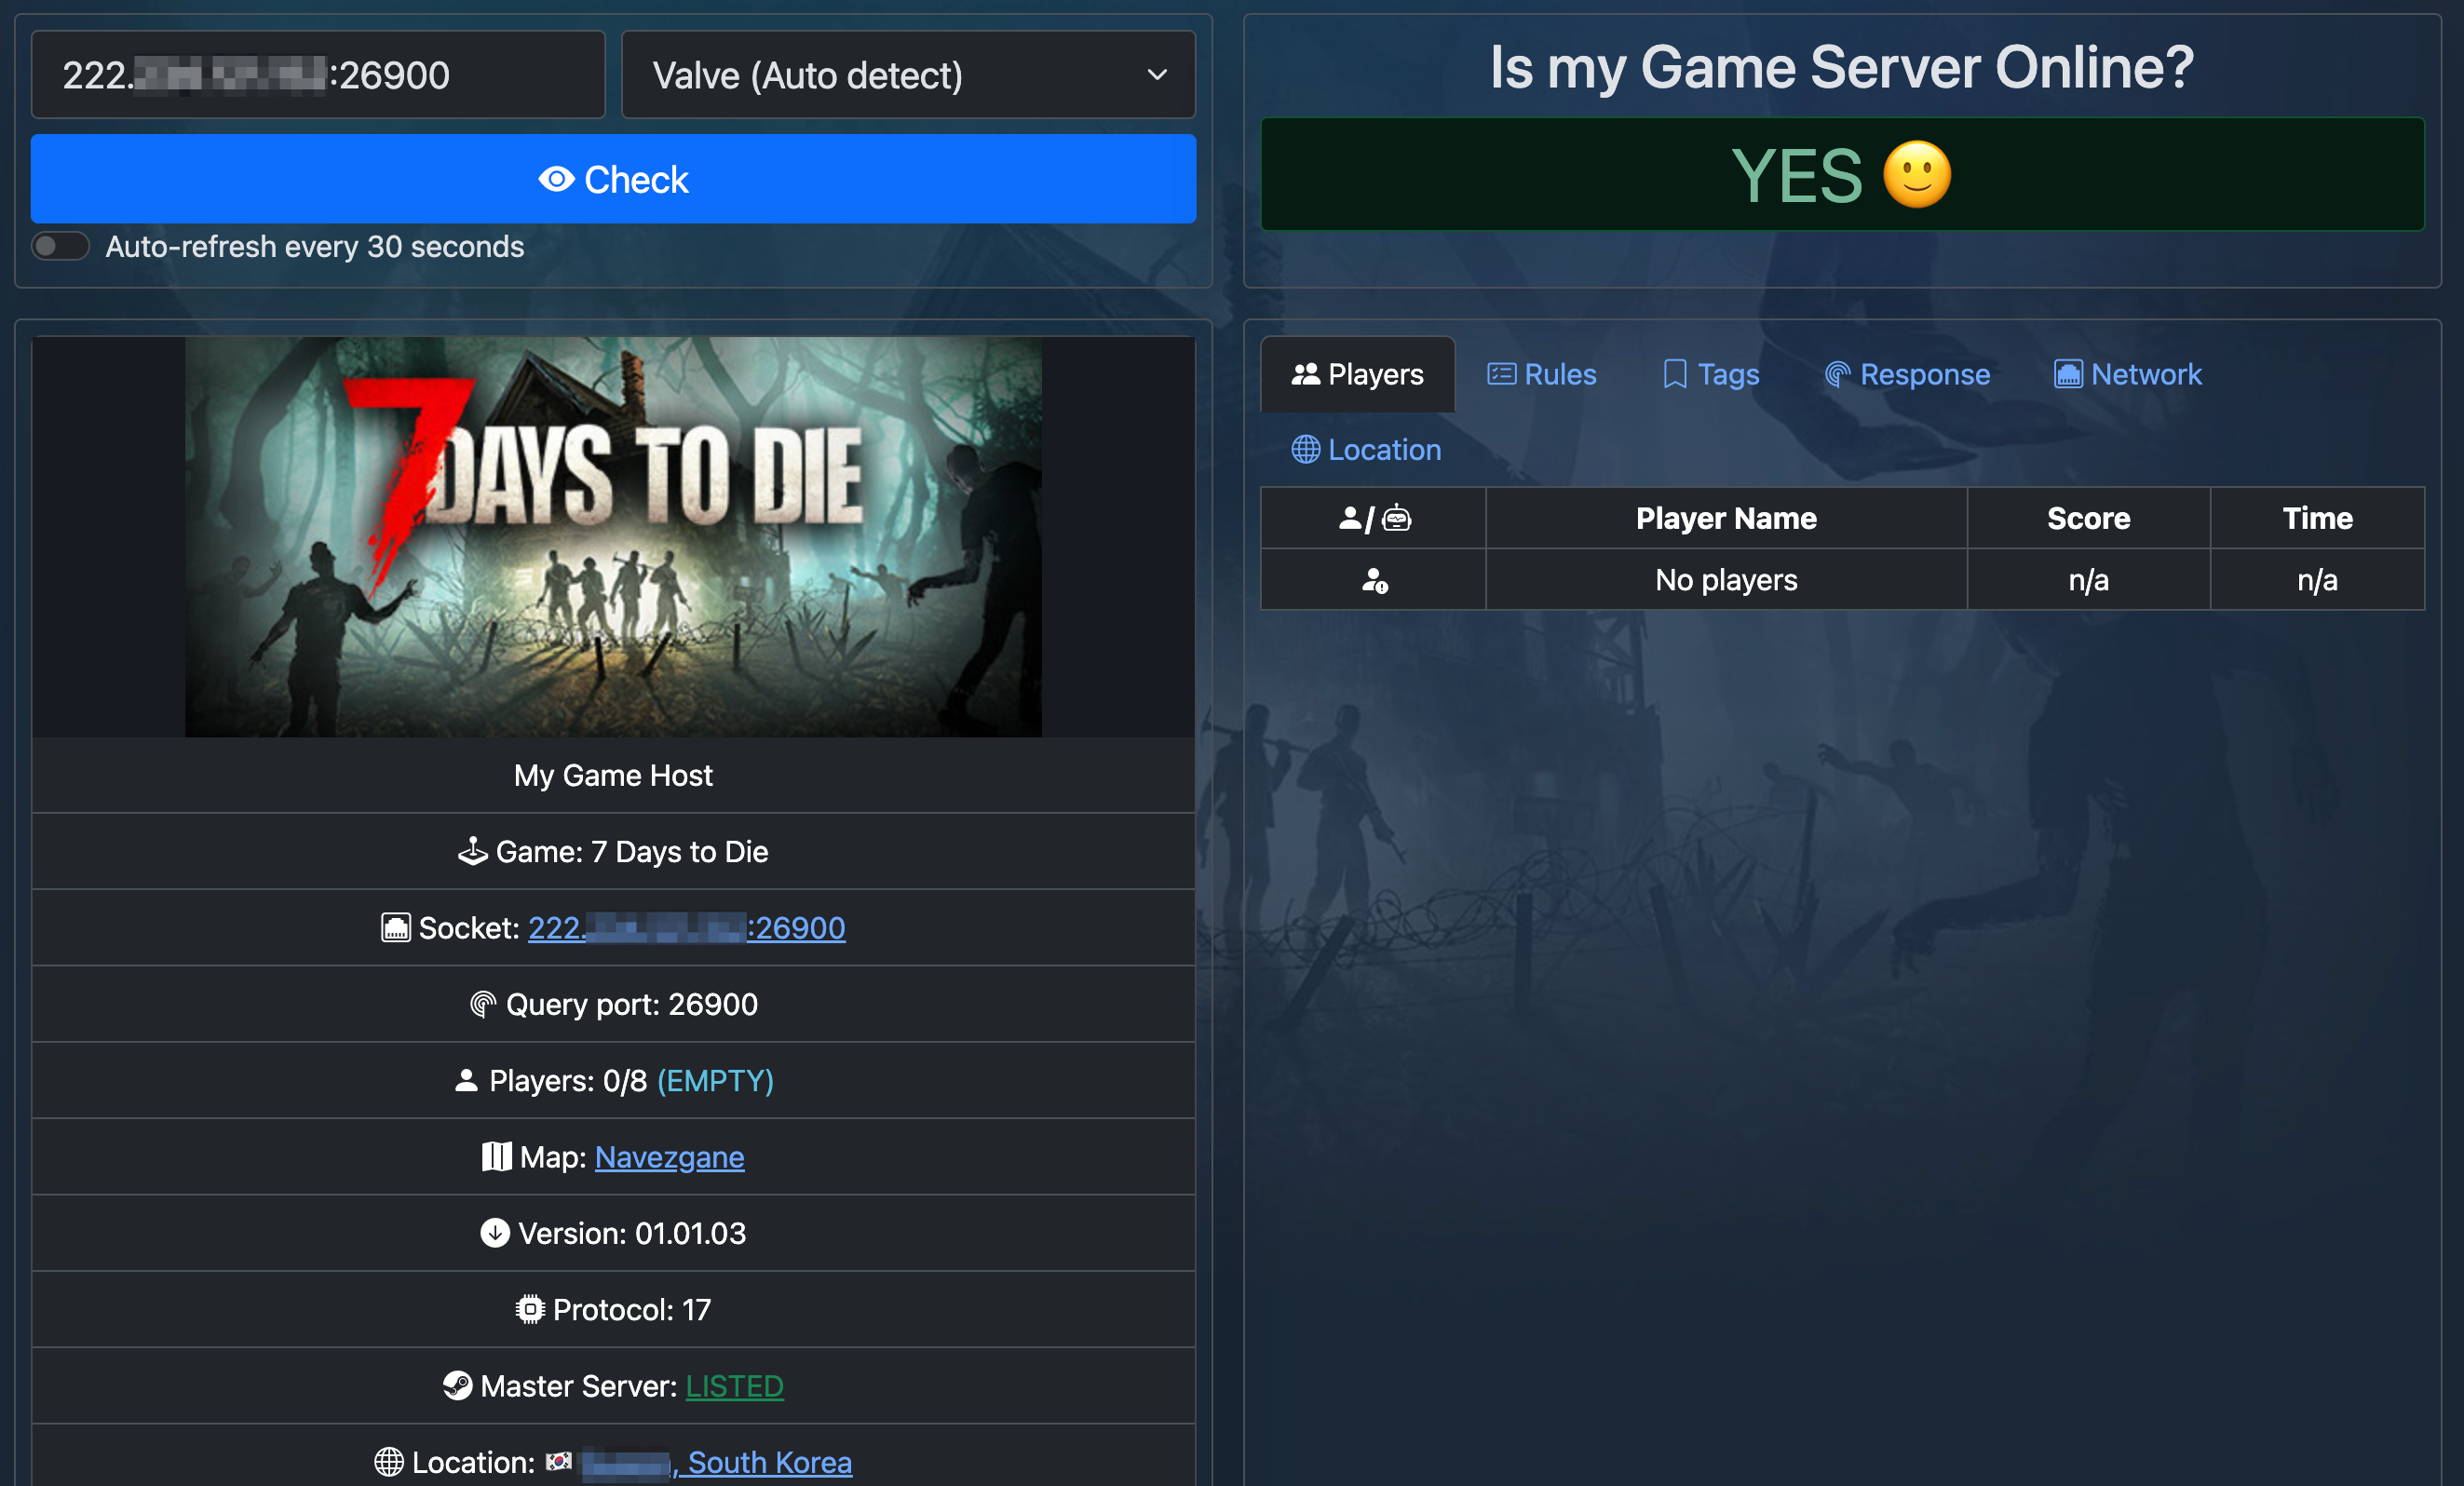The width and height of the screenshot is (2464, 1486).
Task: Click the 7 Days to Die banner image
Action: tap(613, 537)
